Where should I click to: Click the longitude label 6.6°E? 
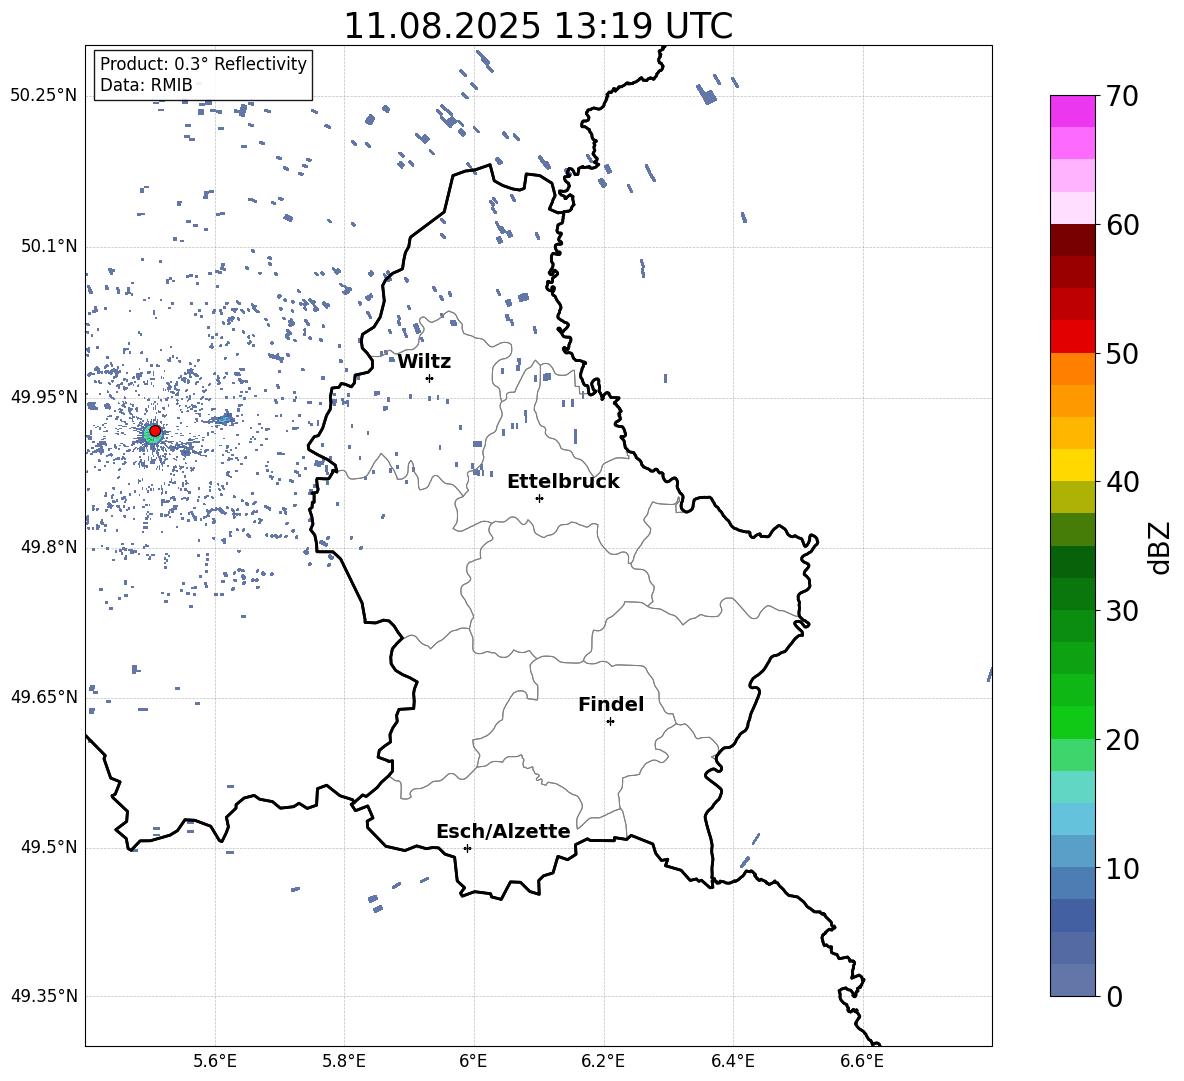(x=862, y=1061)
